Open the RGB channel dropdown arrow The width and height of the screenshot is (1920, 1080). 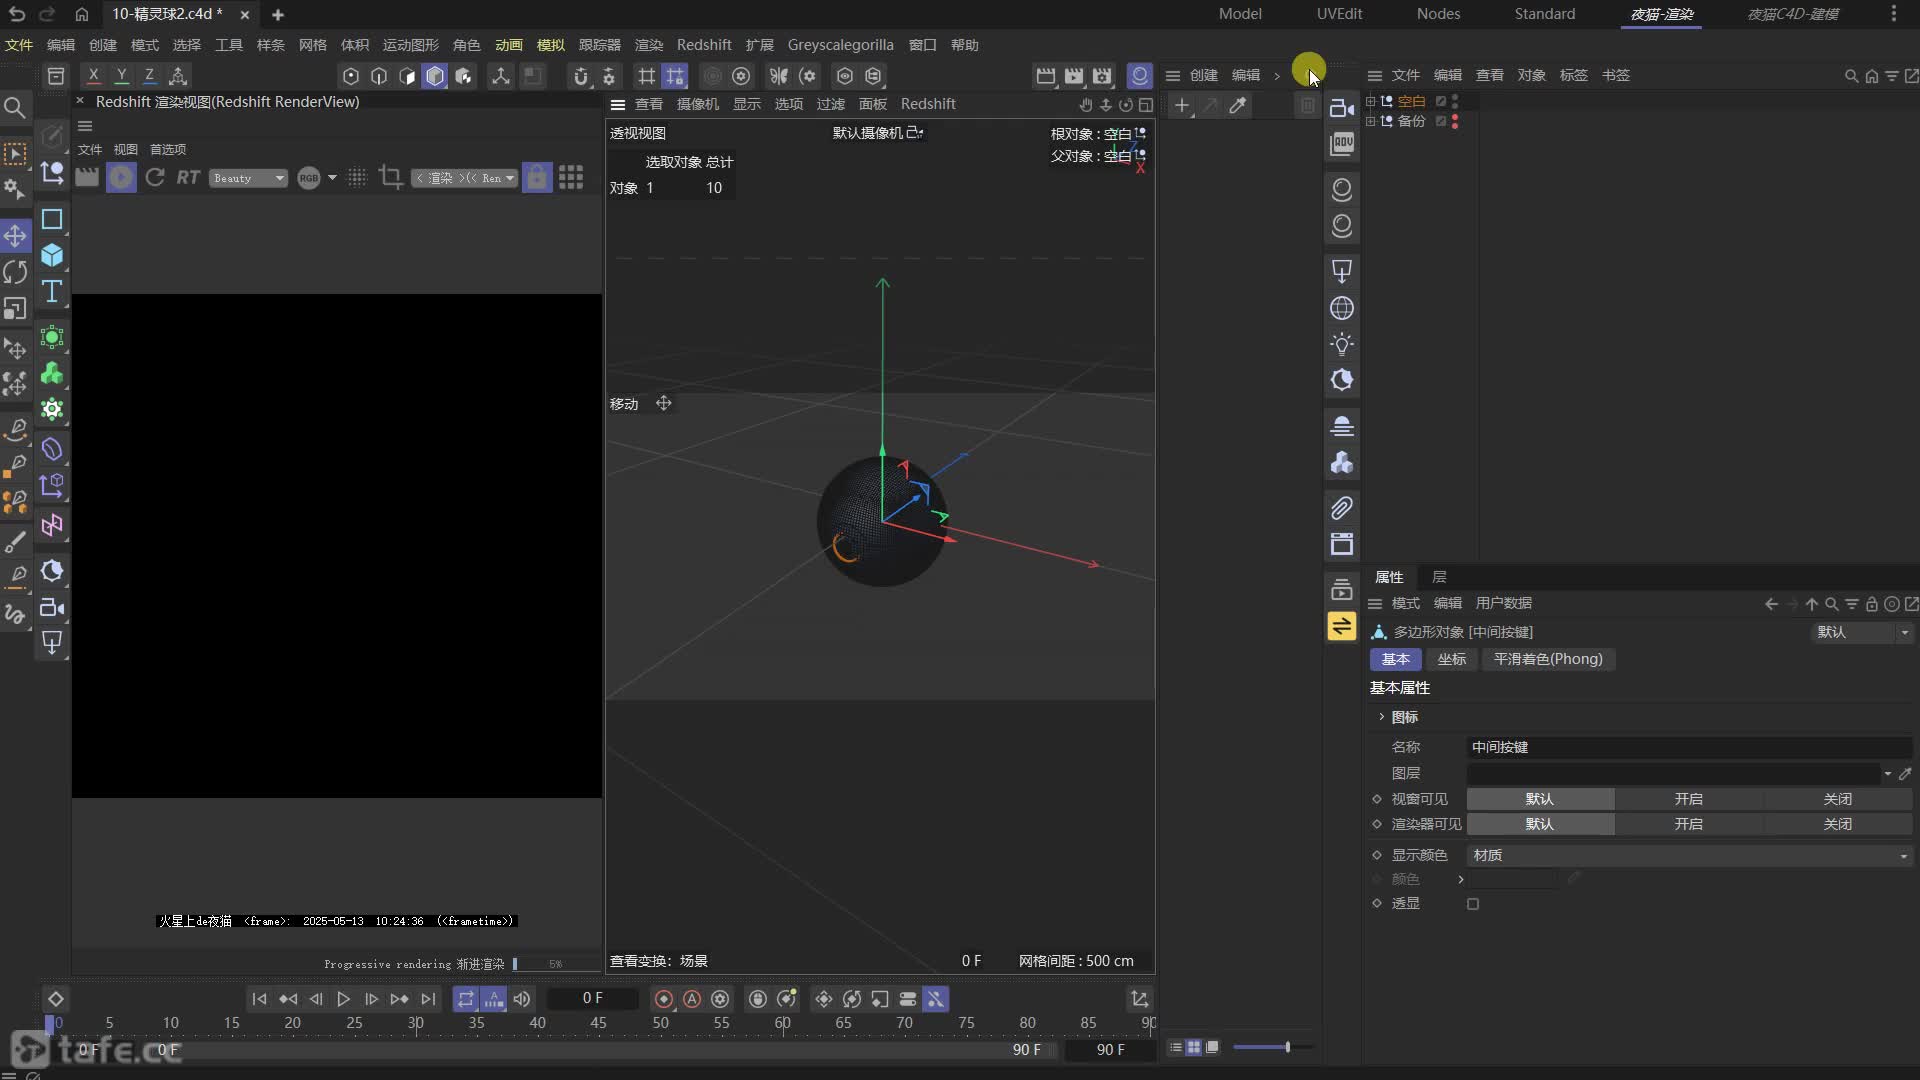333,178
